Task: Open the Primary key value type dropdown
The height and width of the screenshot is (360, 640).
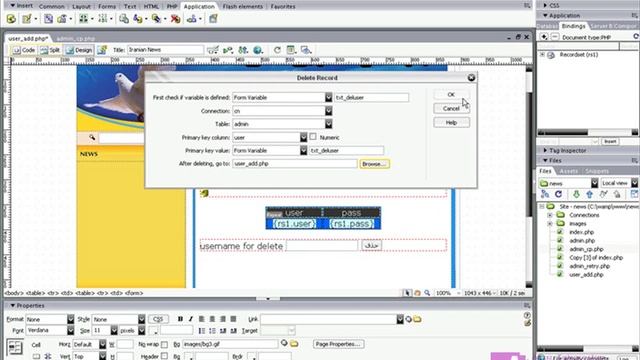Action: (x=303, y=151)
